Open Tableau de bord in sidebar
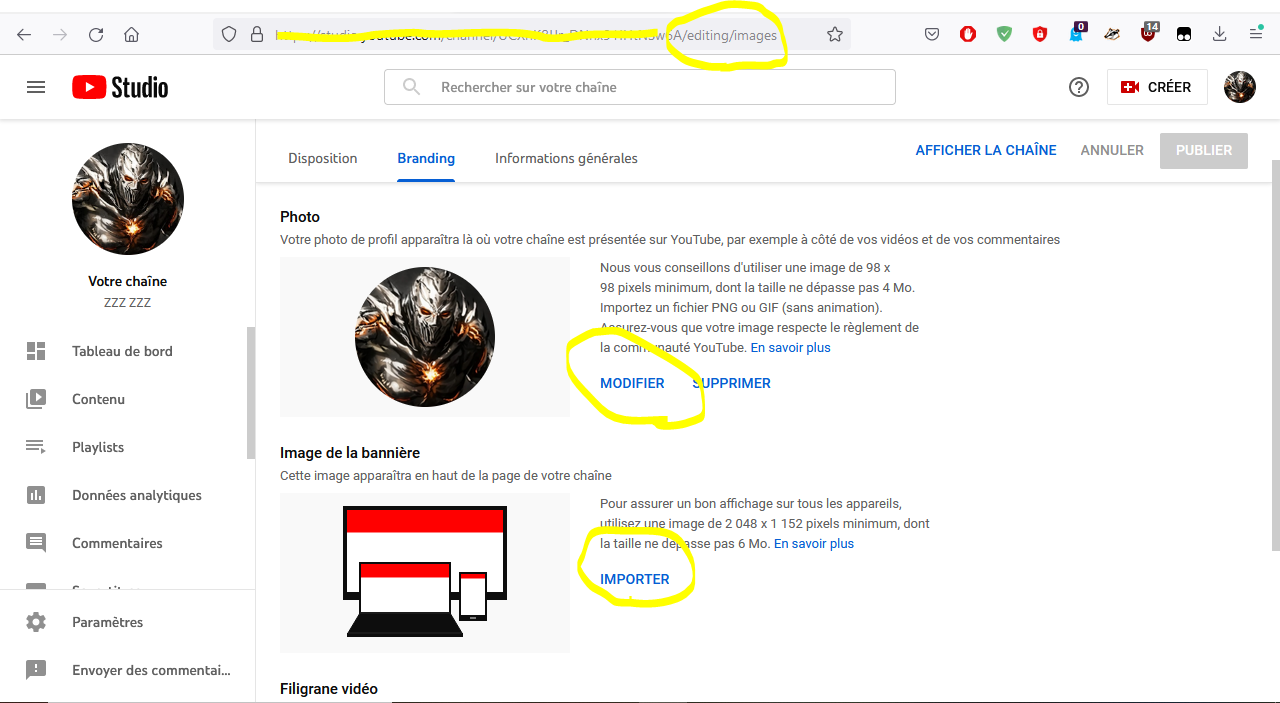The height and width of the screenshot is (703, 1280). point(122,351)
